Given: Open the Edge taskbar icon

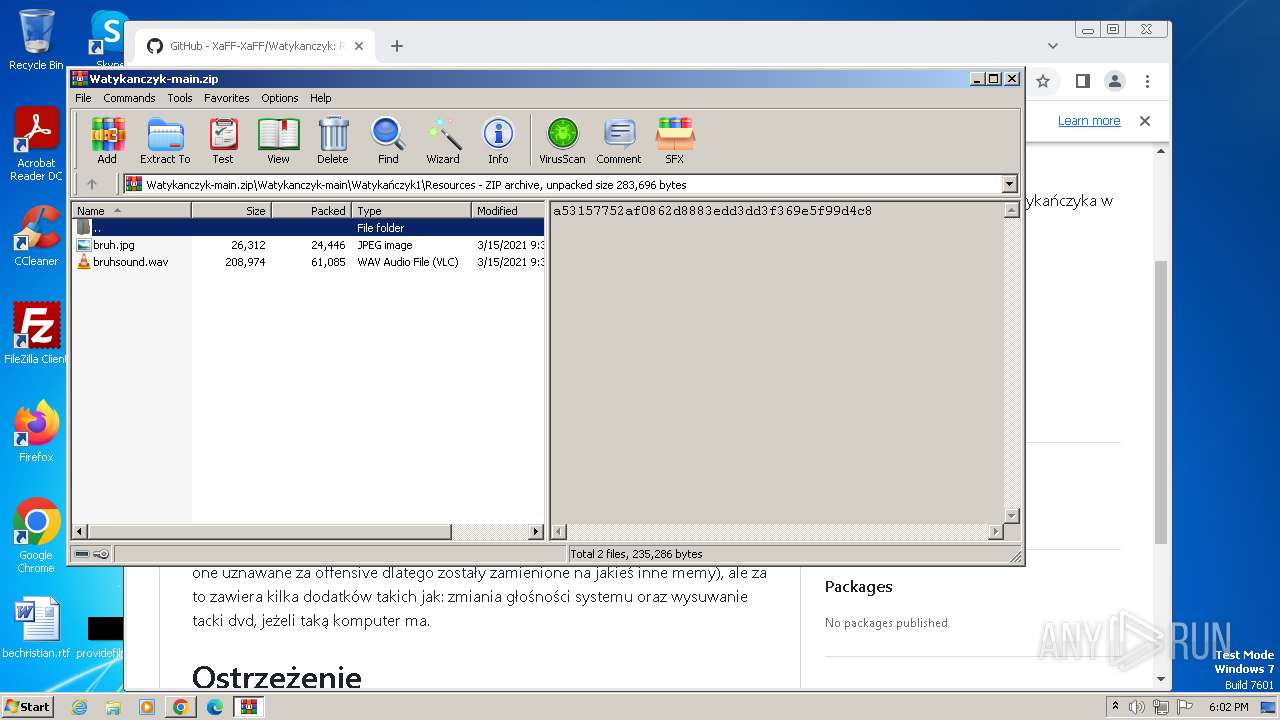Looking at the screenshot, I should [x=214, y=707].
